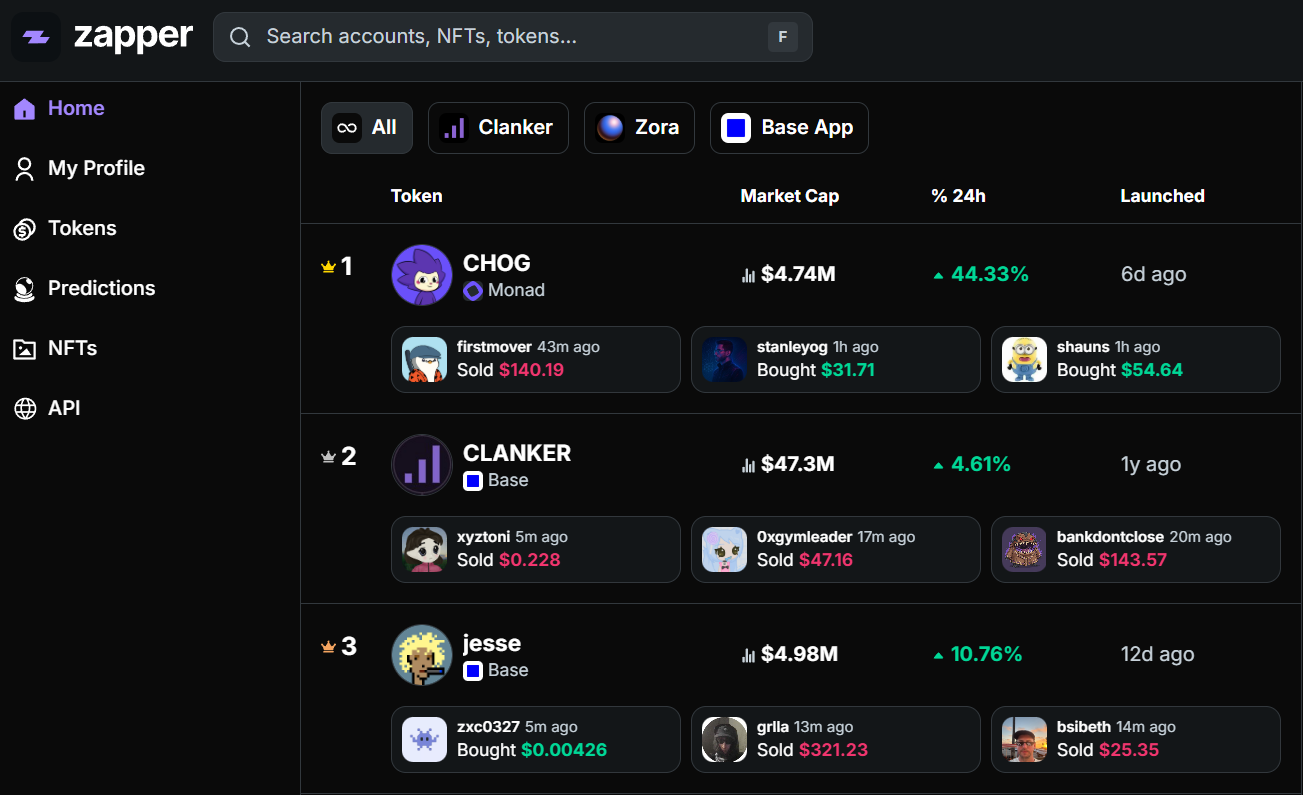The width and height of the screenshot is (1303, 795).
Task: Go to My Profile page
Action: point(96,168)
